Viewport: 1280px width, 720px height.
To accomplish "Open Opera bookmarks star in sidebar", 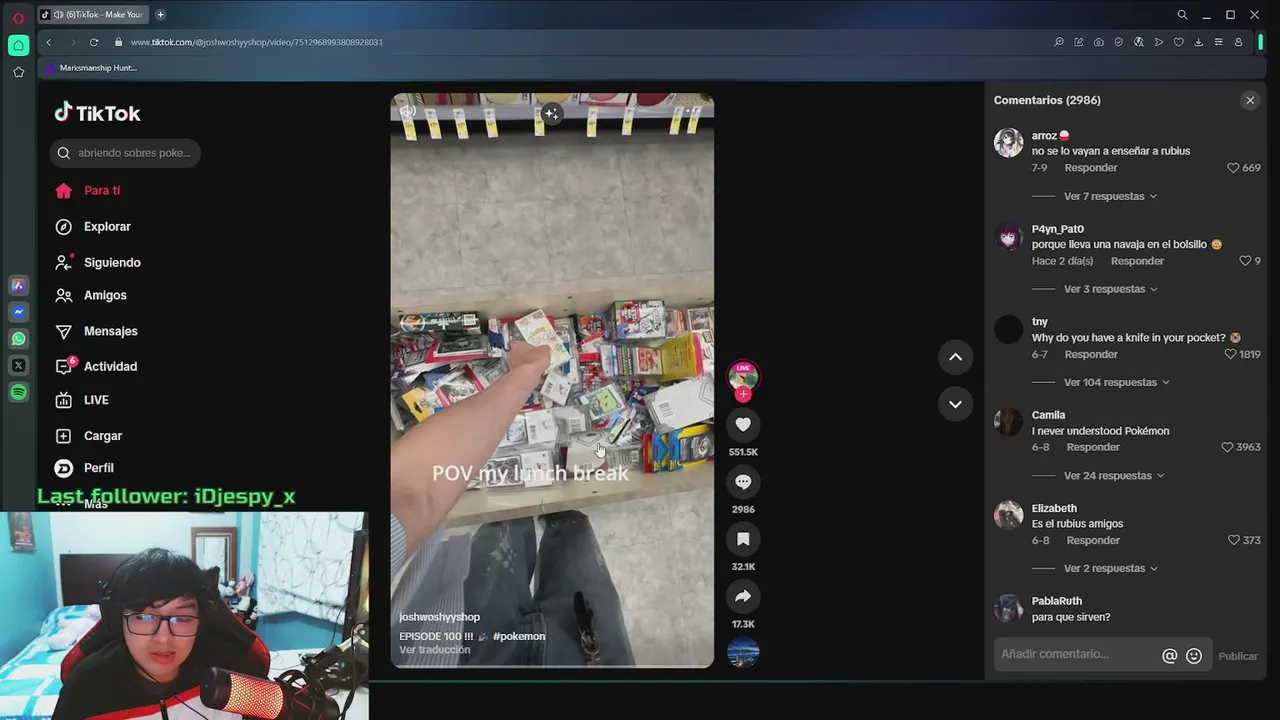I will 18,72.
